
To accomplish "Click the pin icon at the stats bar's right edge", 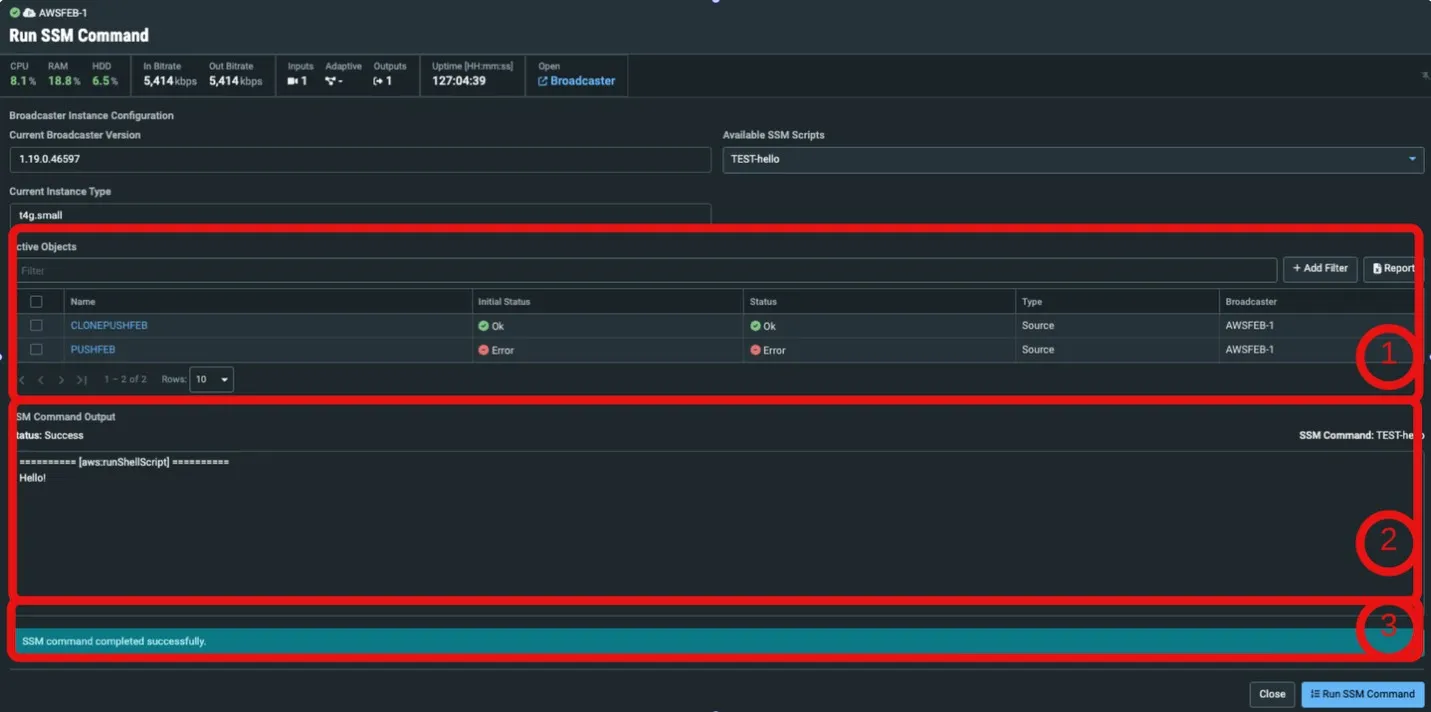I will 1425,75.
